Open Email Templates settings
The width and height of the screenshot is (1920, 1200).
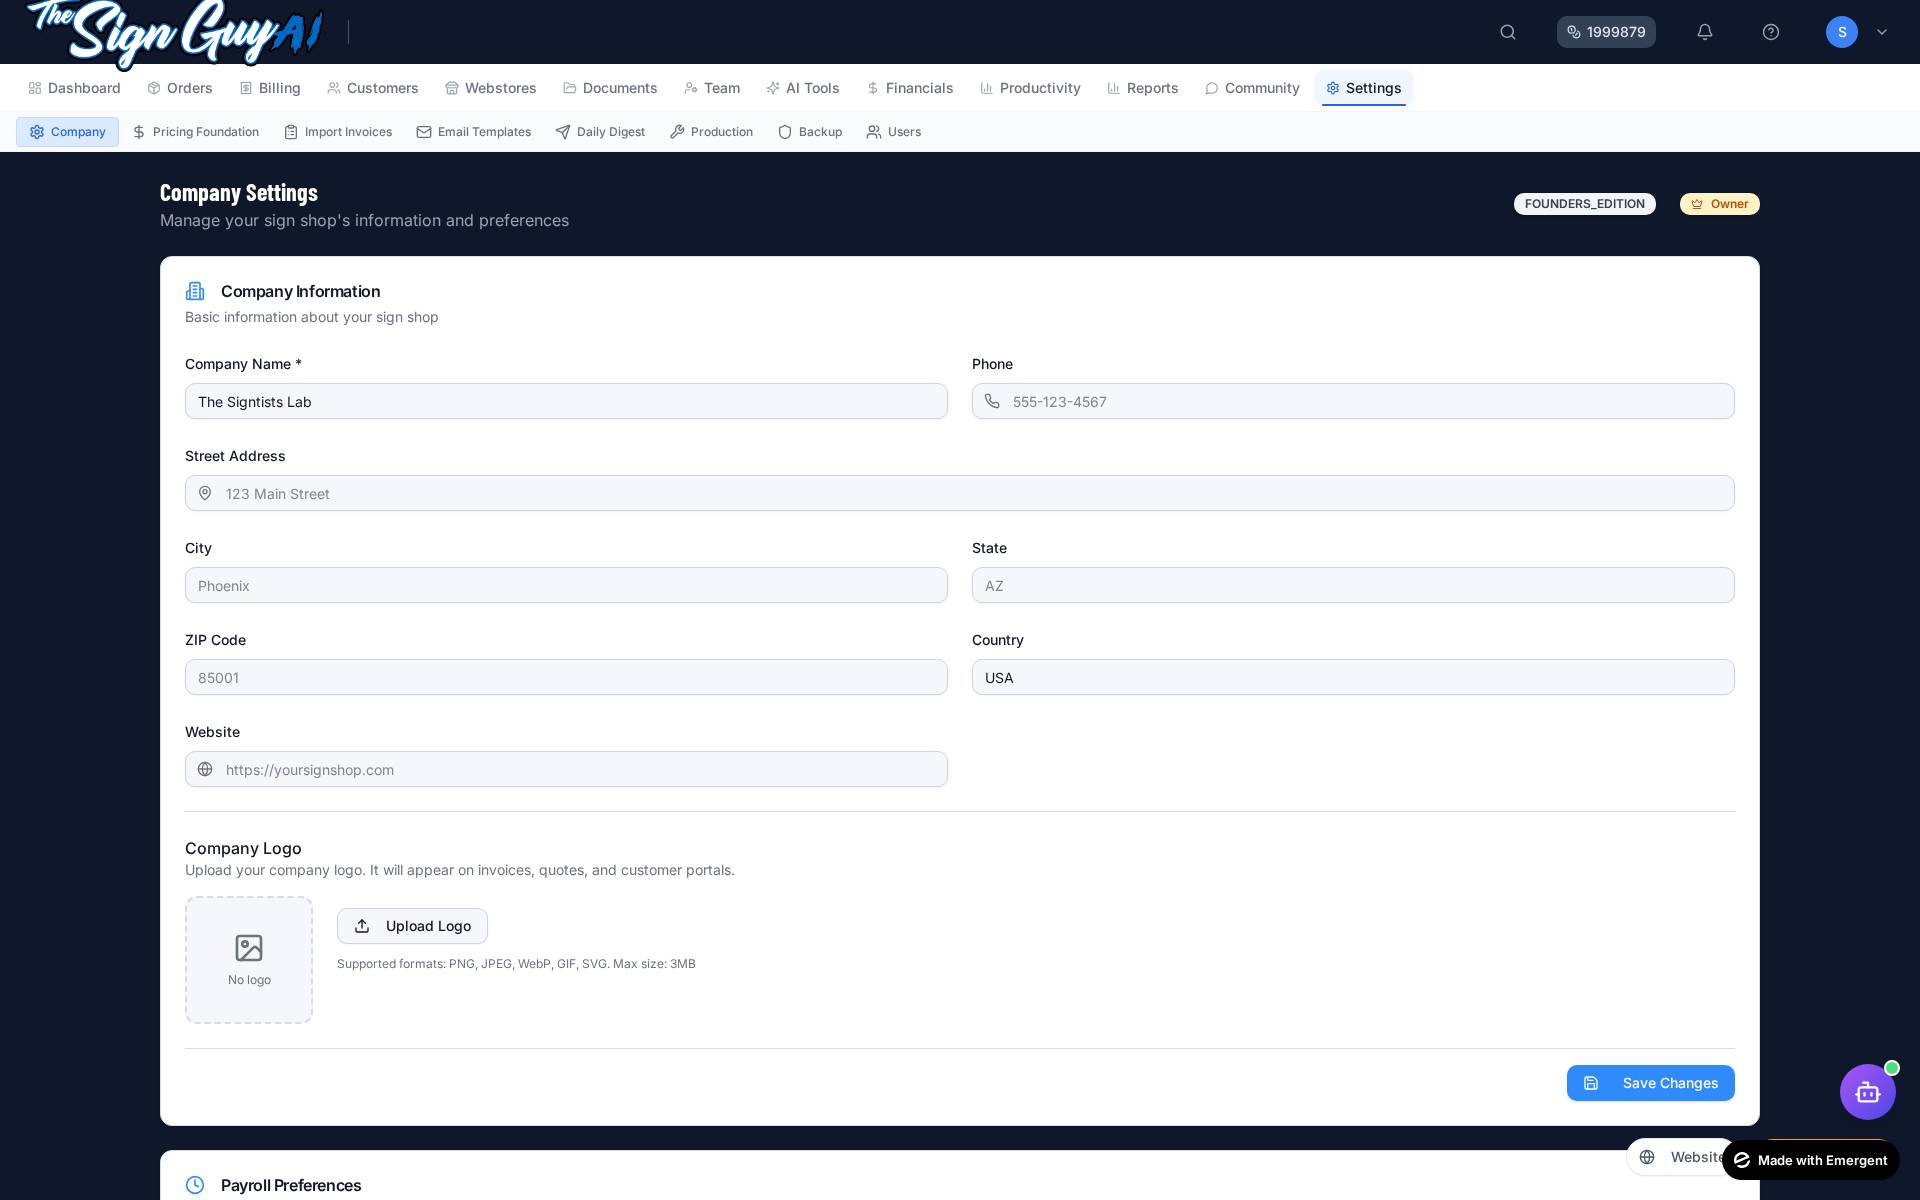[x=474, y=132]
